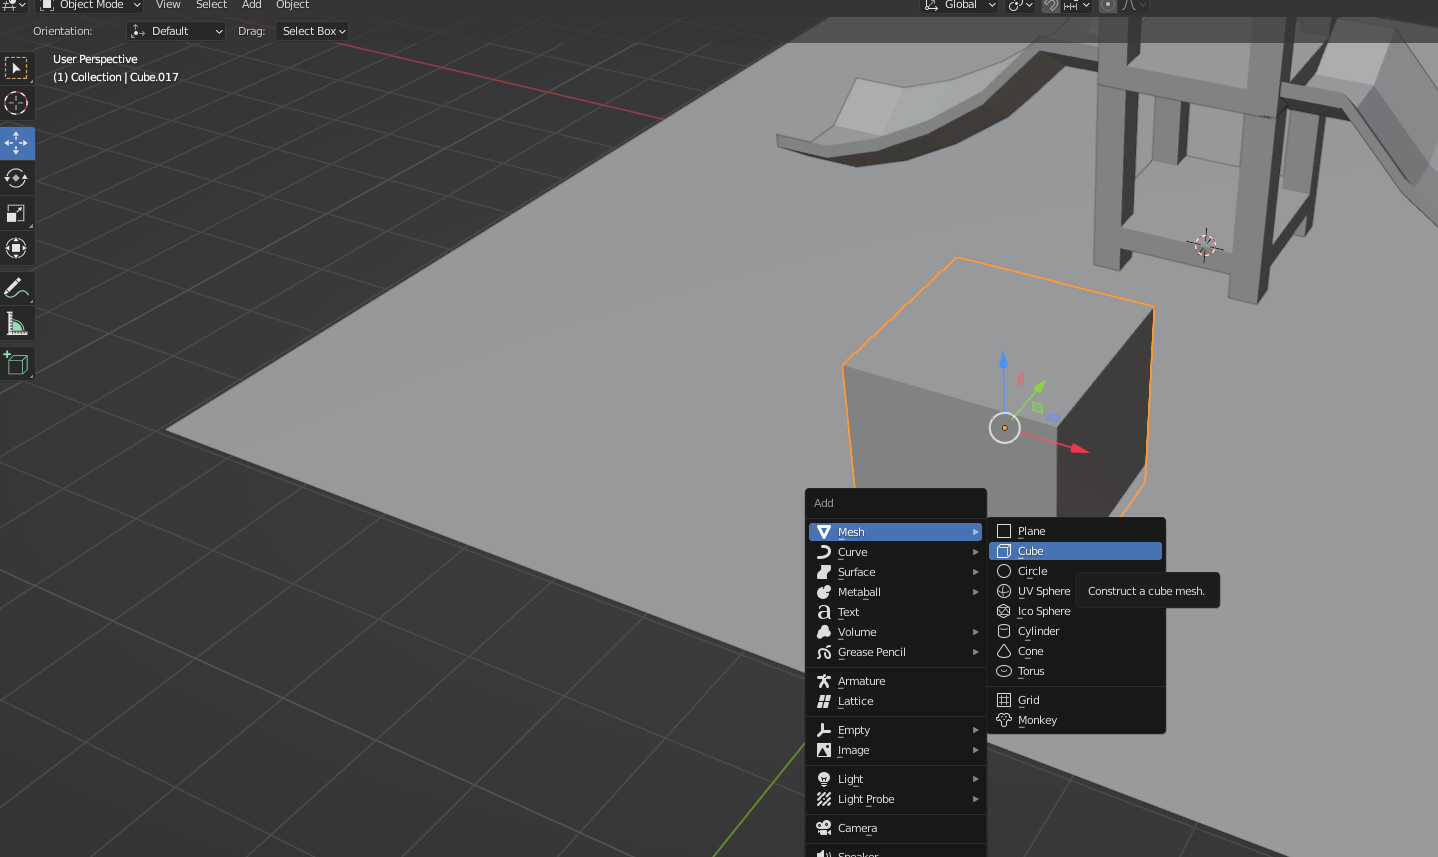Expand the Surface submenu
Screen dimensions: 1438x857
click(896, 572)
